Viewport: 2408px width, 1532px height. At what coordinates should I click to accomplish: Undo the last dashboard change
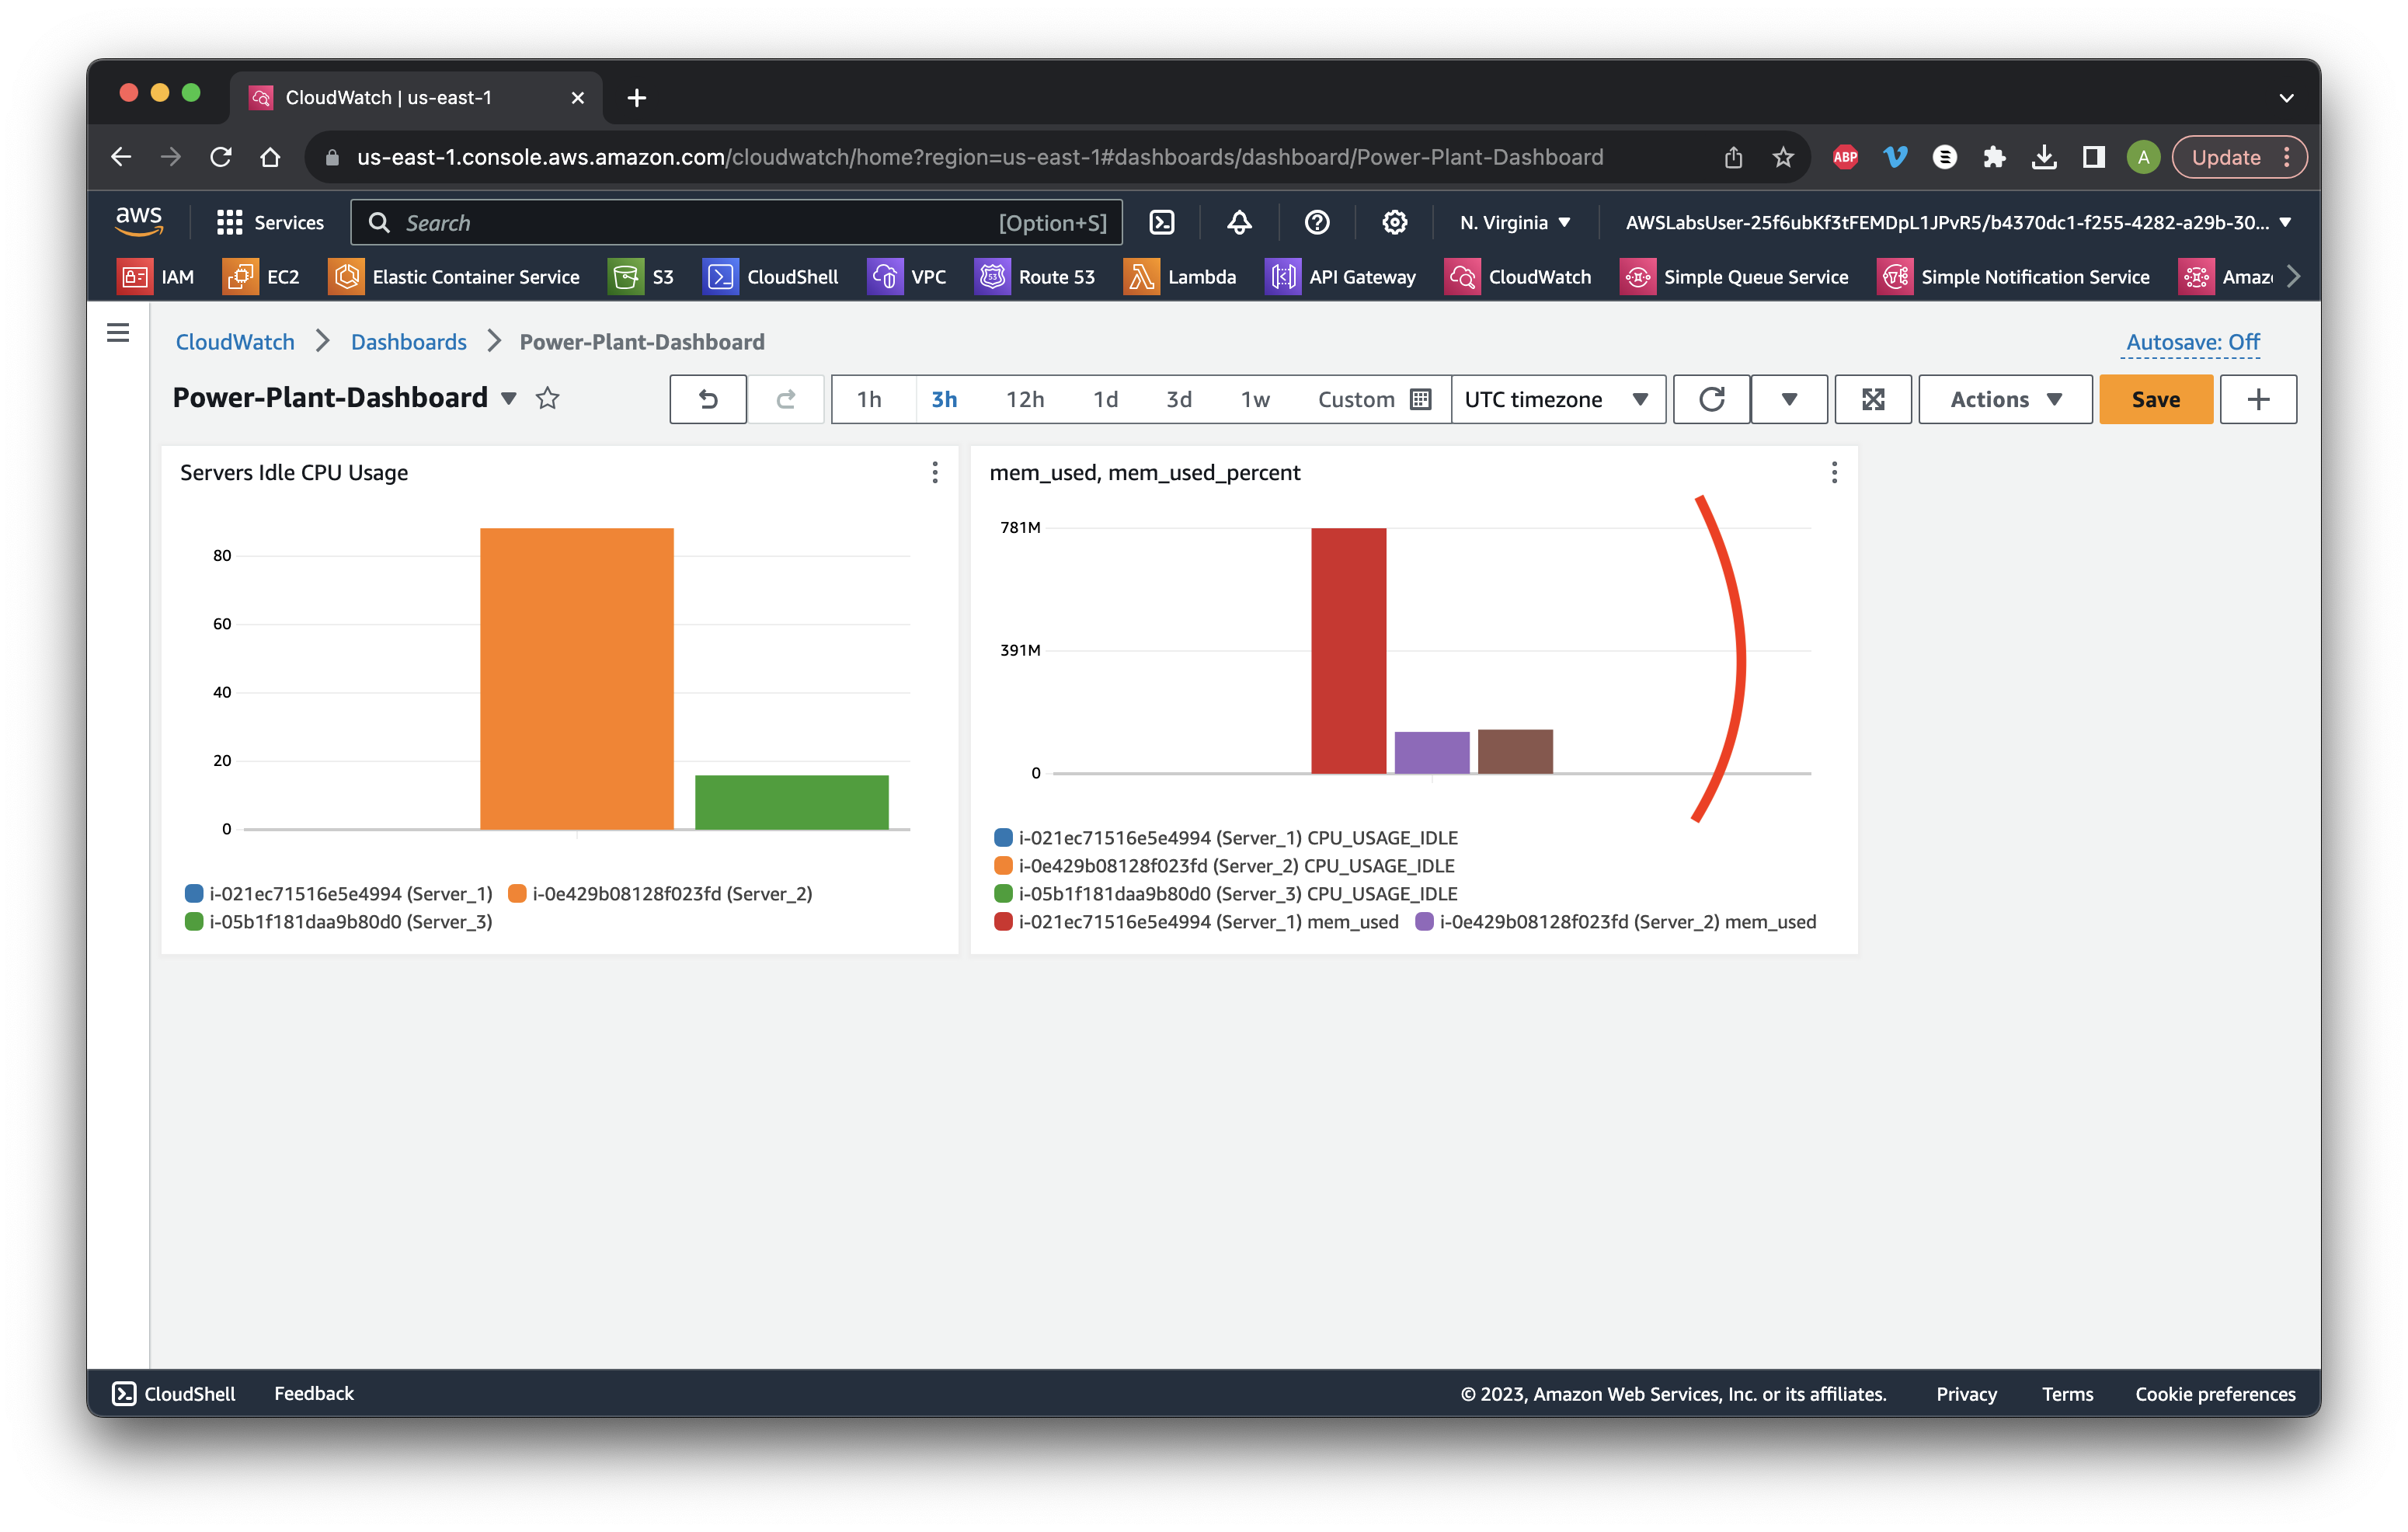pos(708,399)
